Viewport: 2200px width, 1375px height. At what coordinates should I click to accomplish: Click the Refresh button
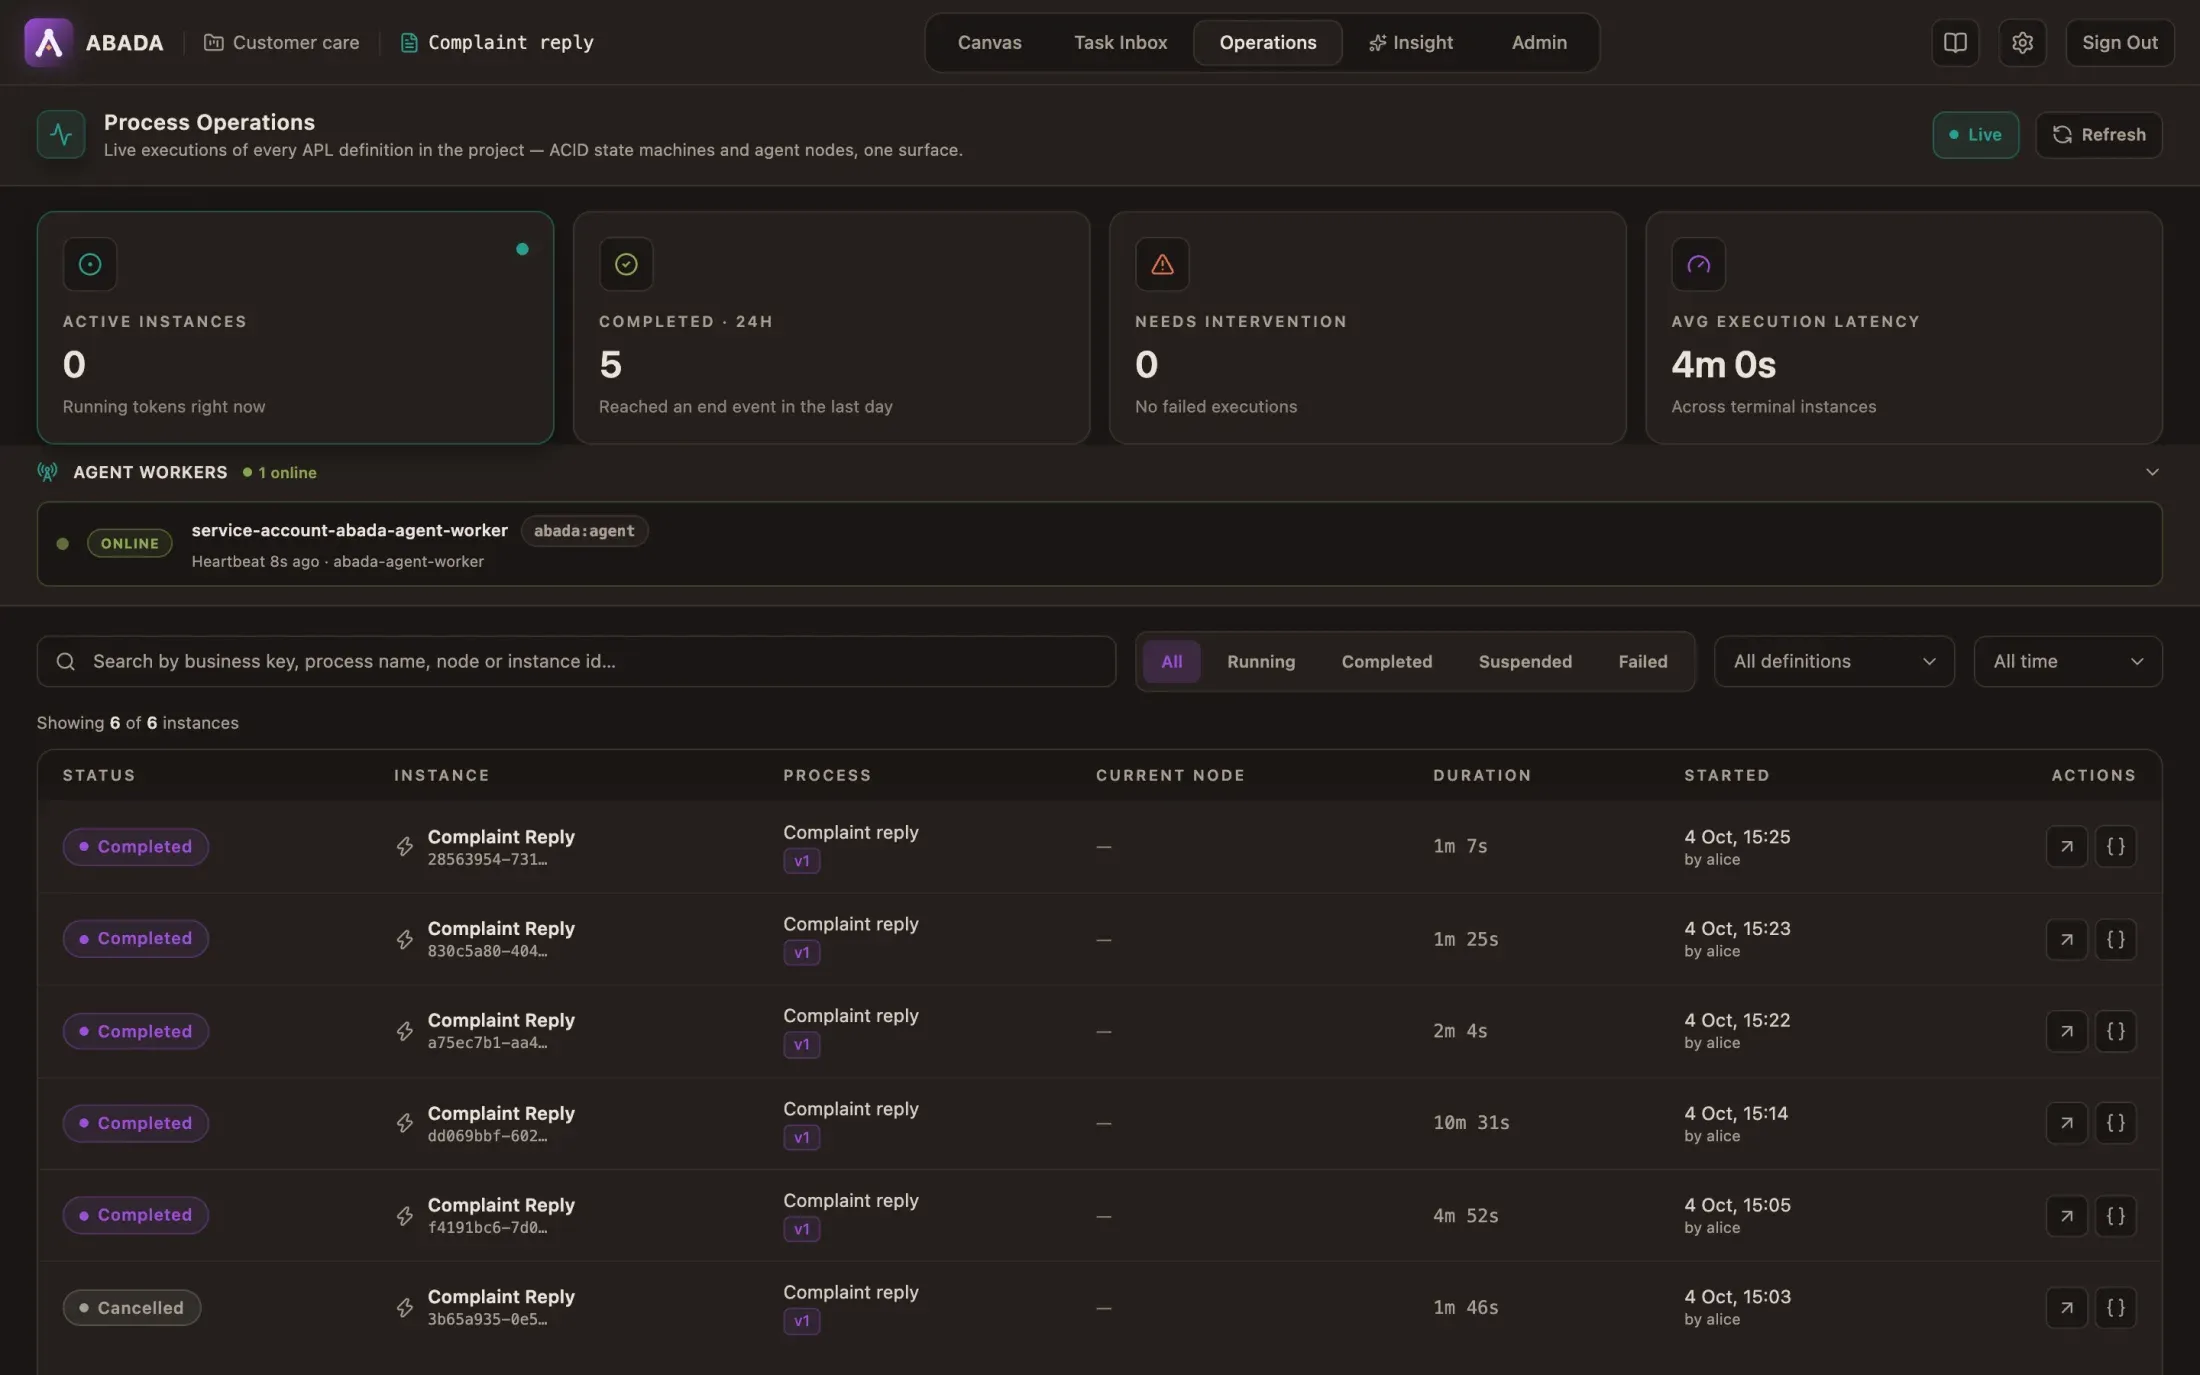tap(2098, 135)
